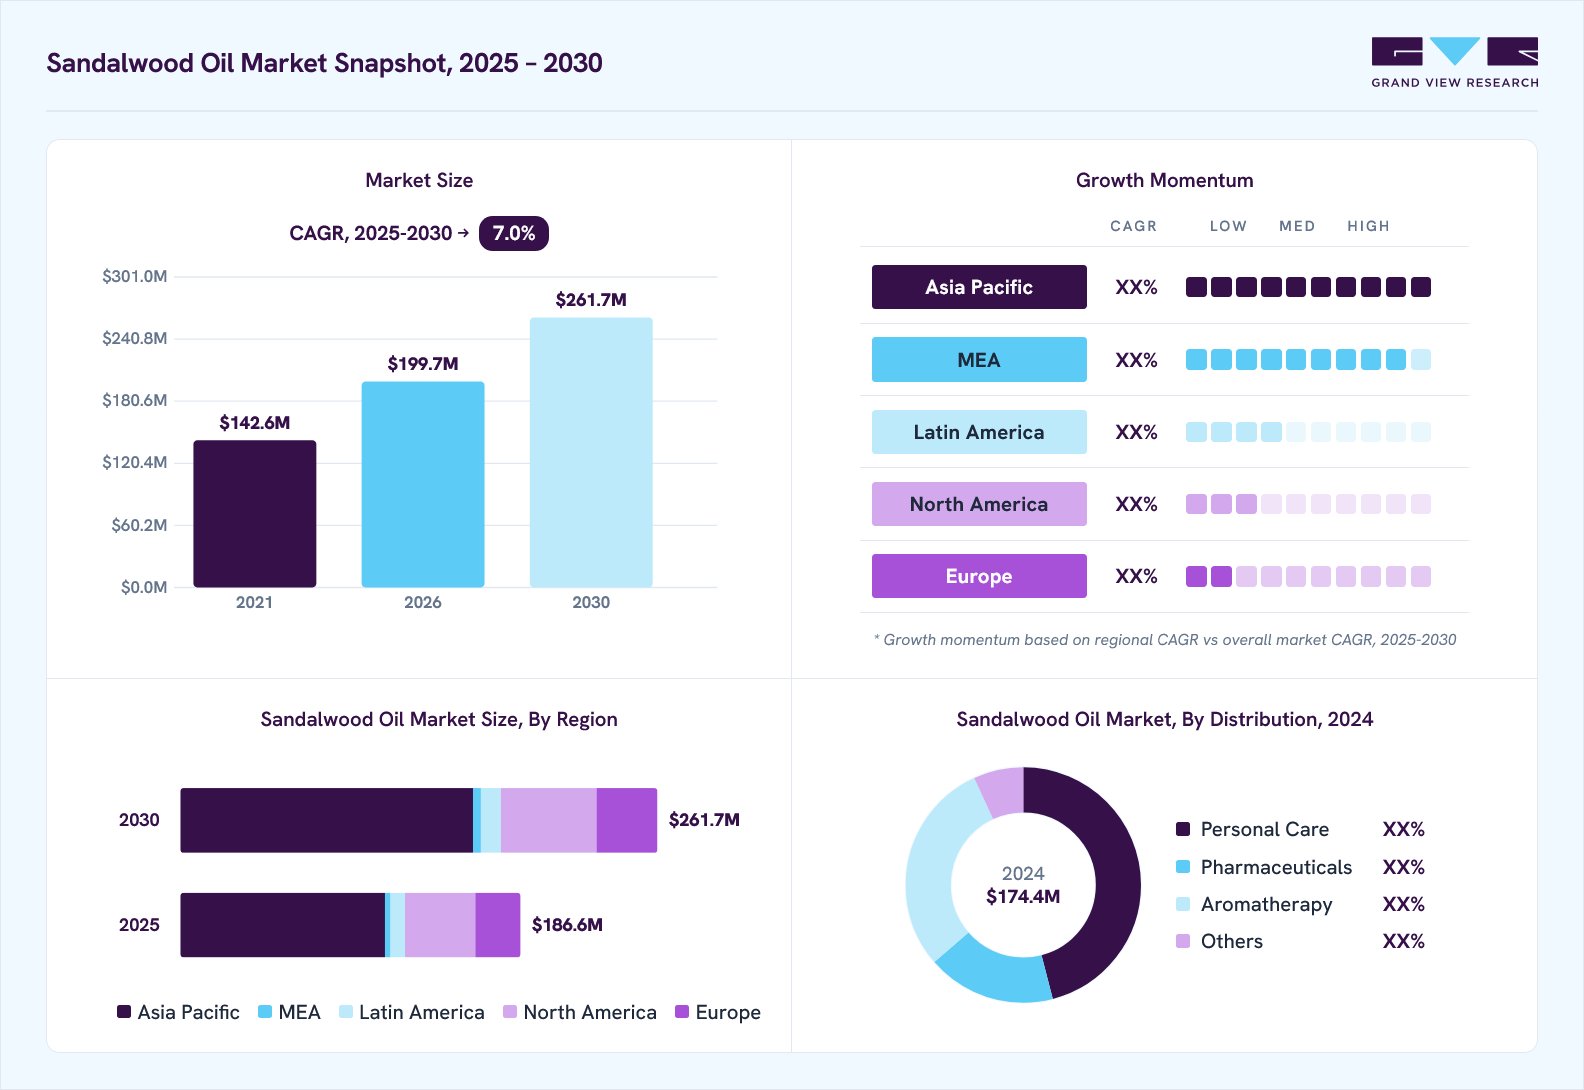Click the blue 2026 market size bar
Viewport: 1584px width, 1090px height.
coord(423,484)
